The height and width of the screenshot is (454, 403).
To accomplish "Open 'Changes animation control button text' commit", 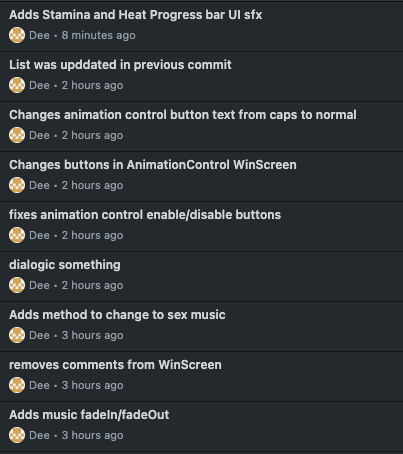I will (183, 115).
